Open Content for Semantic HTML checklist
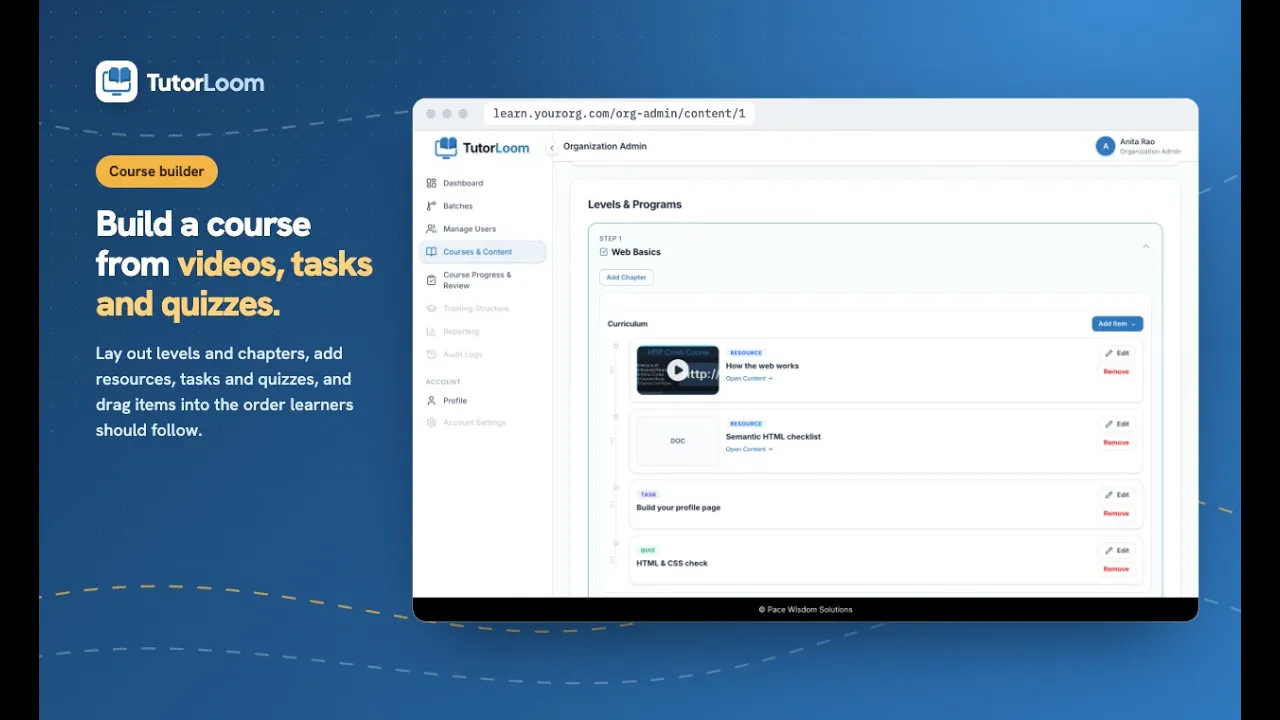 coord(749,450)
